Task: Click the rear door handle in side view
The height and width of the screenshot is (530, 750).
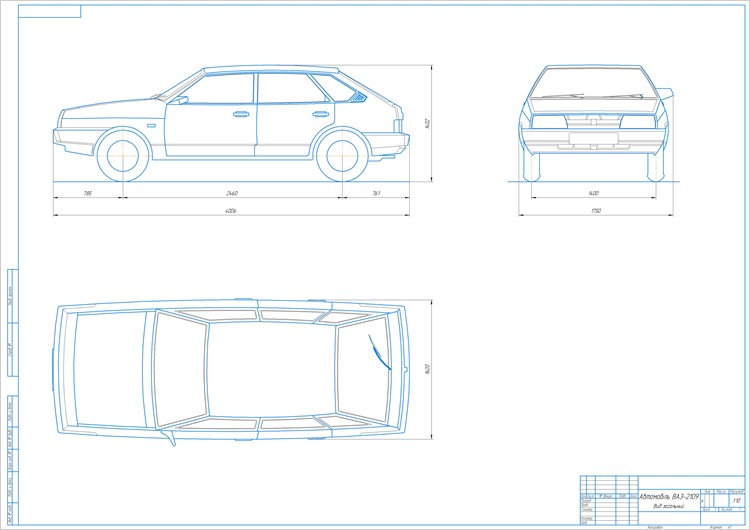Action: click(x=320, y=114)
